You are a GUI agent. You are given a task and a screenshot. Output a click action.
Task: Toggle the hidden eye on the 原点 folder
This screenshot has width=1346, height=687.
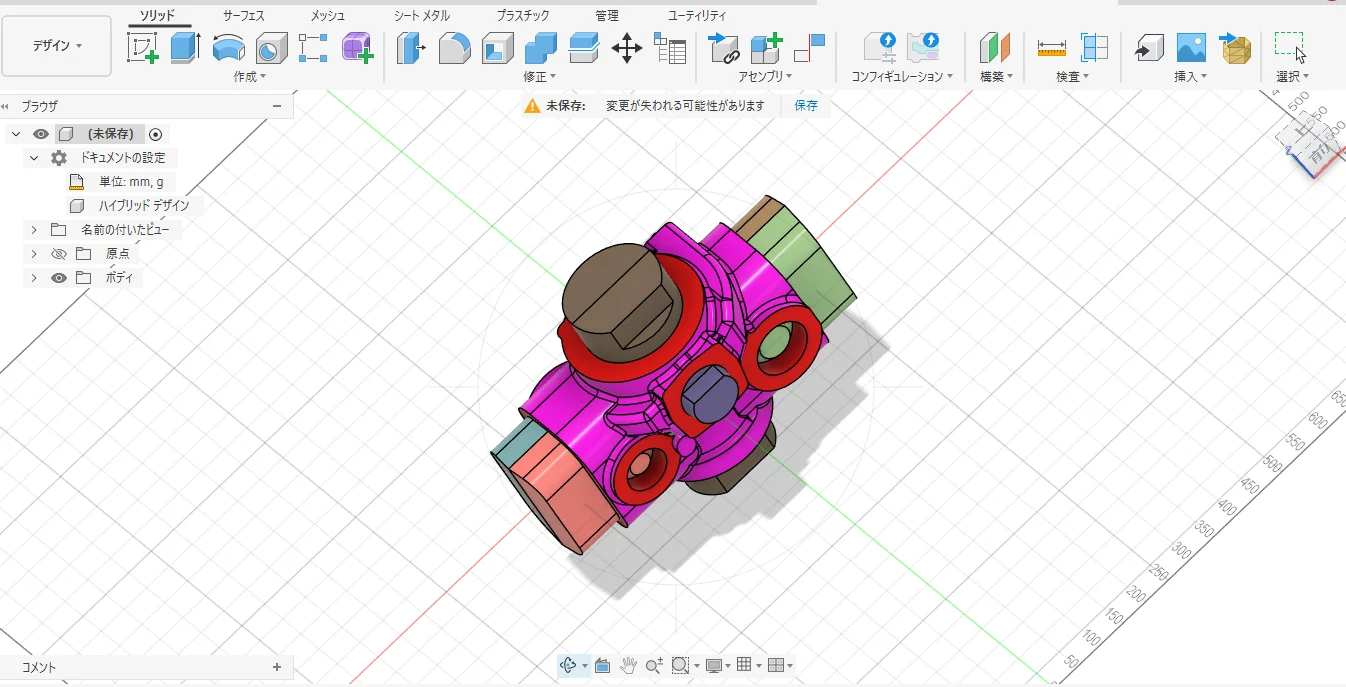pos(59,254)
